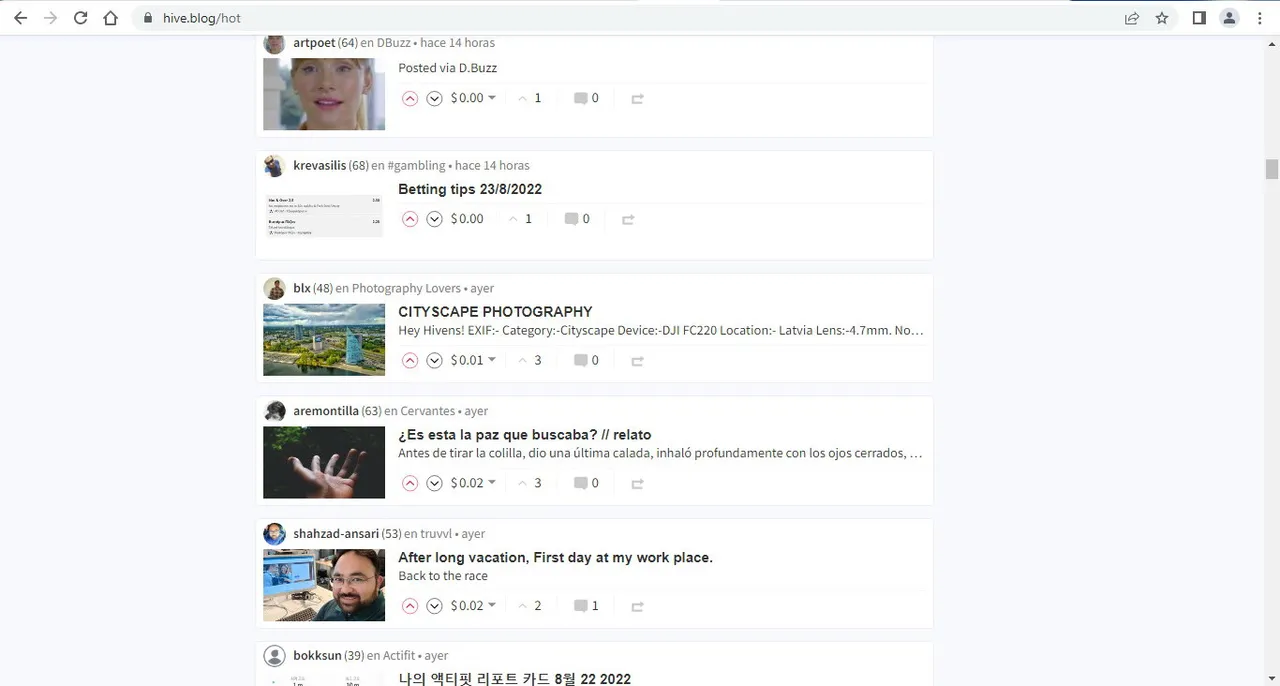Upvote the aremontilla relato post
The image size is (1280, 686).
coord(410,483)
